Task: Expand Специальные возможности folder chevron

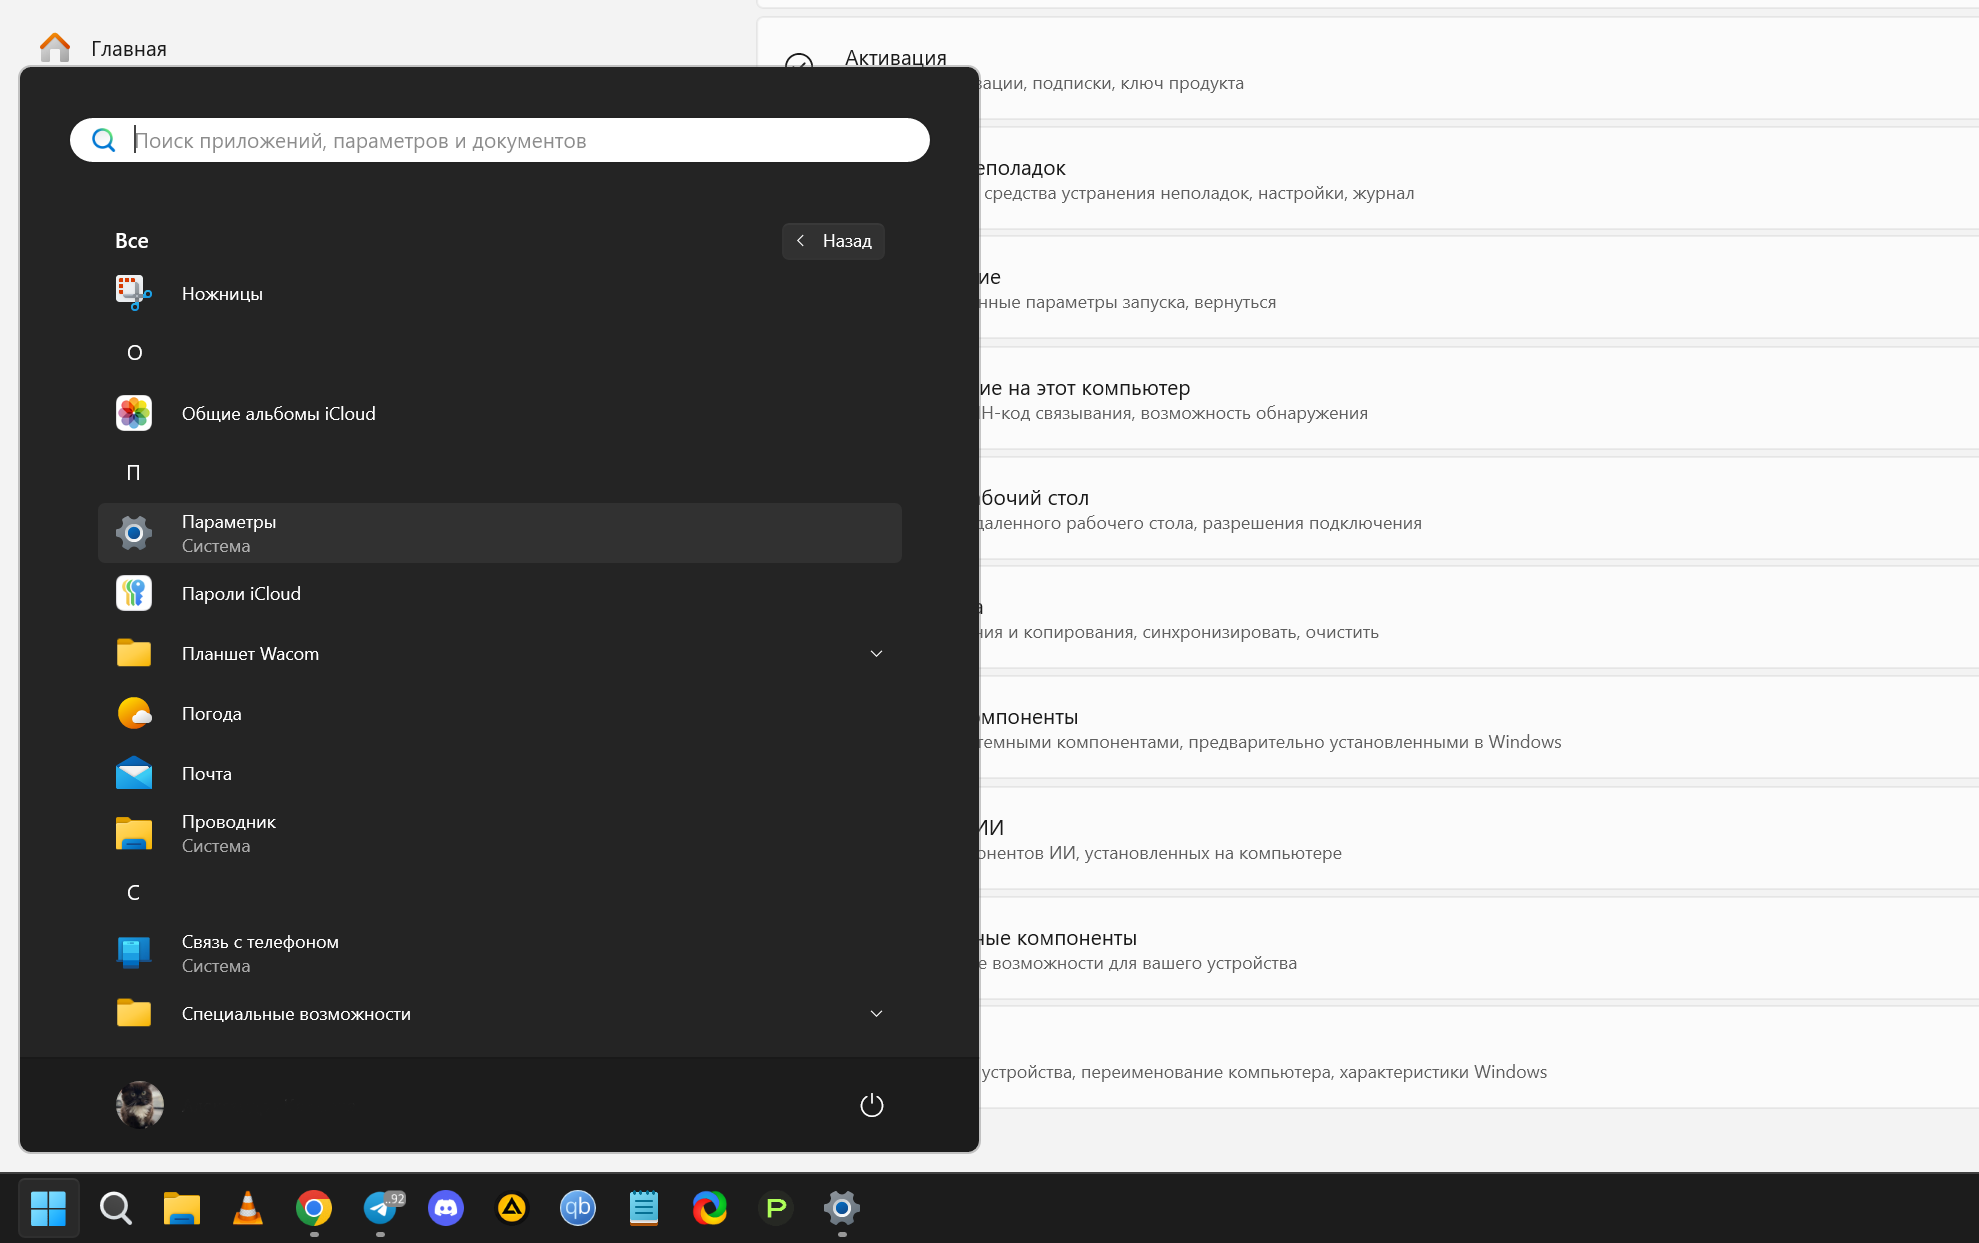Action: coord(876,1014)
